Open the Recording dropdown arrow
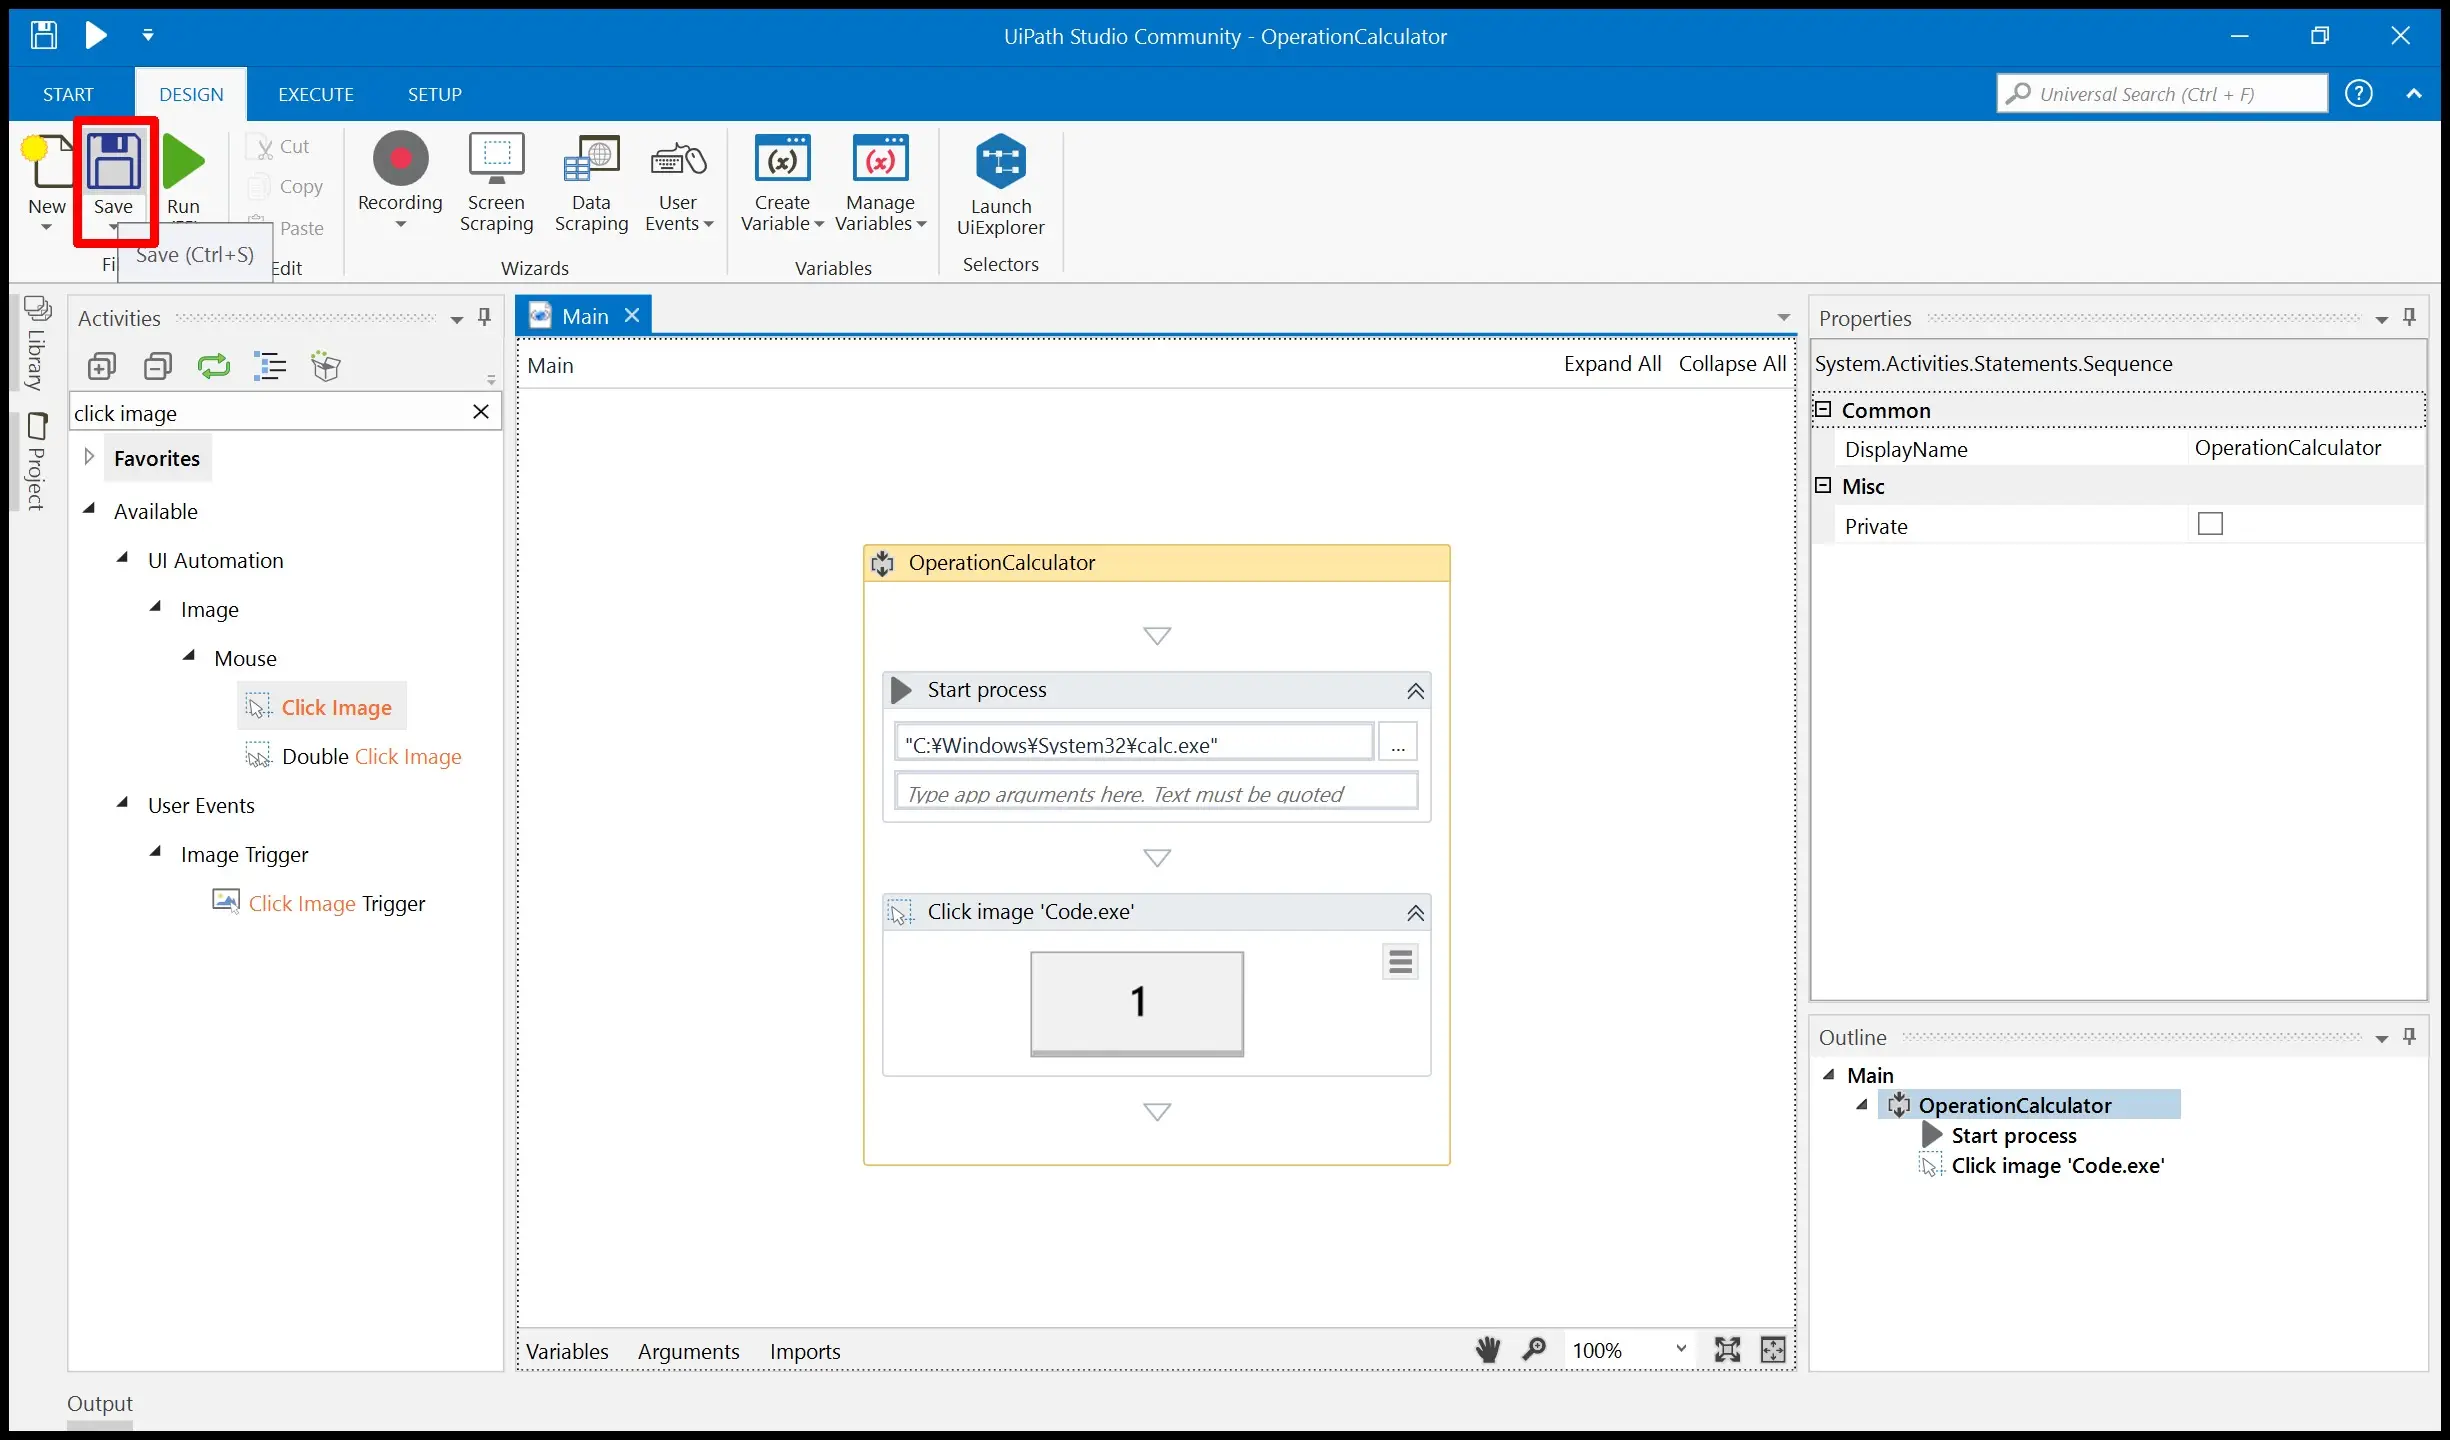The image size is (2450, 1440). 400,224
